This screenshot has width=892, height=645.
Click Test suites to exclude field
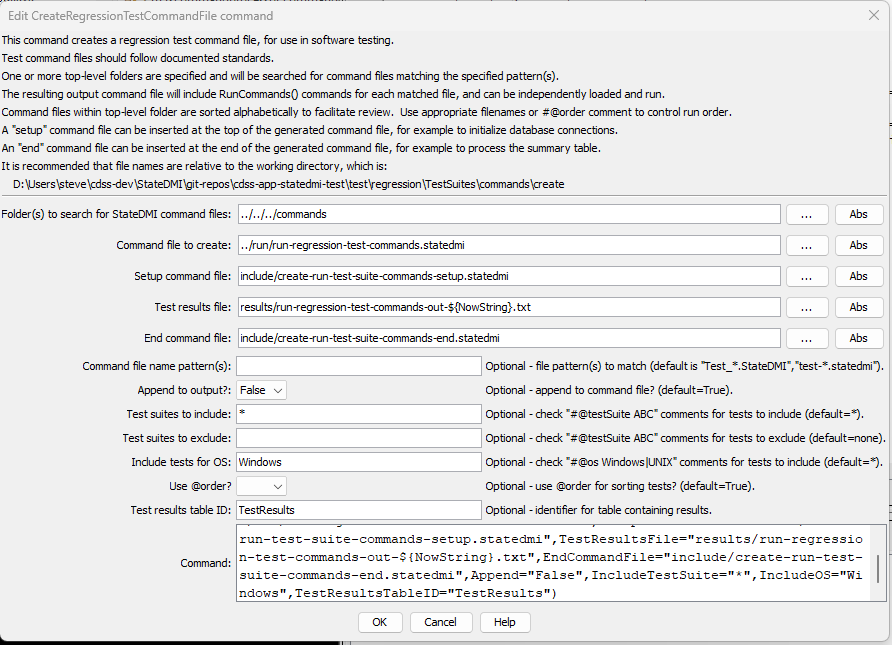click(x=359, y=438)
